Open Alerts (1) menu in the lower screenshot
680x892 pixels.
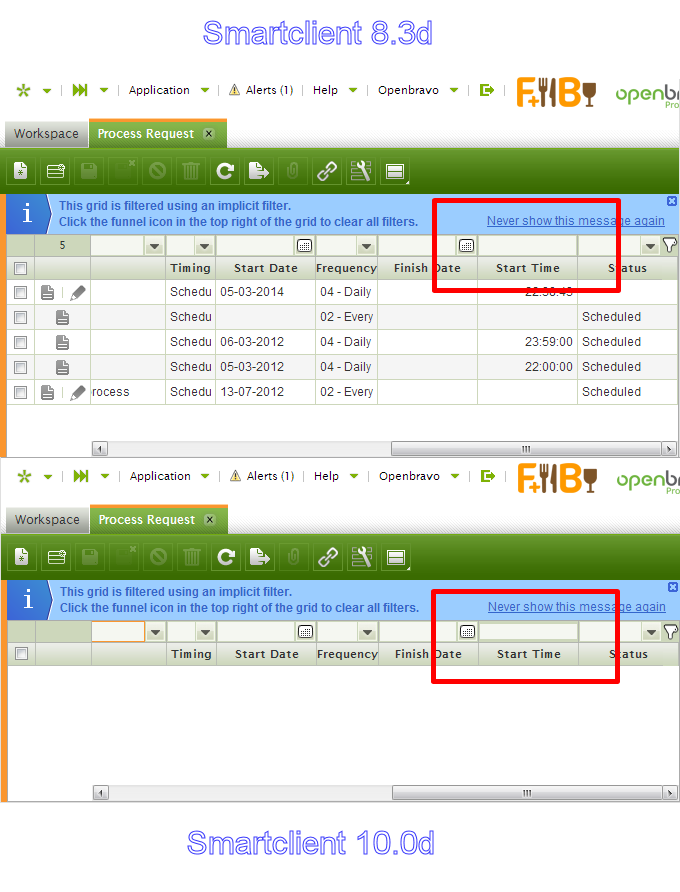point(262,476)
